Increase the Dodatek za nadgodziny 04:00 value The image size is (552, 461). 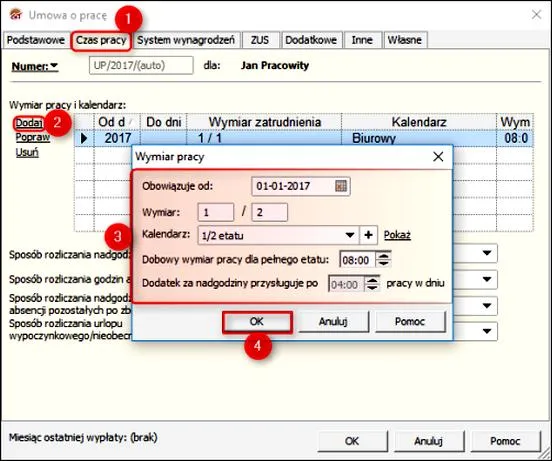pos(372,280)
